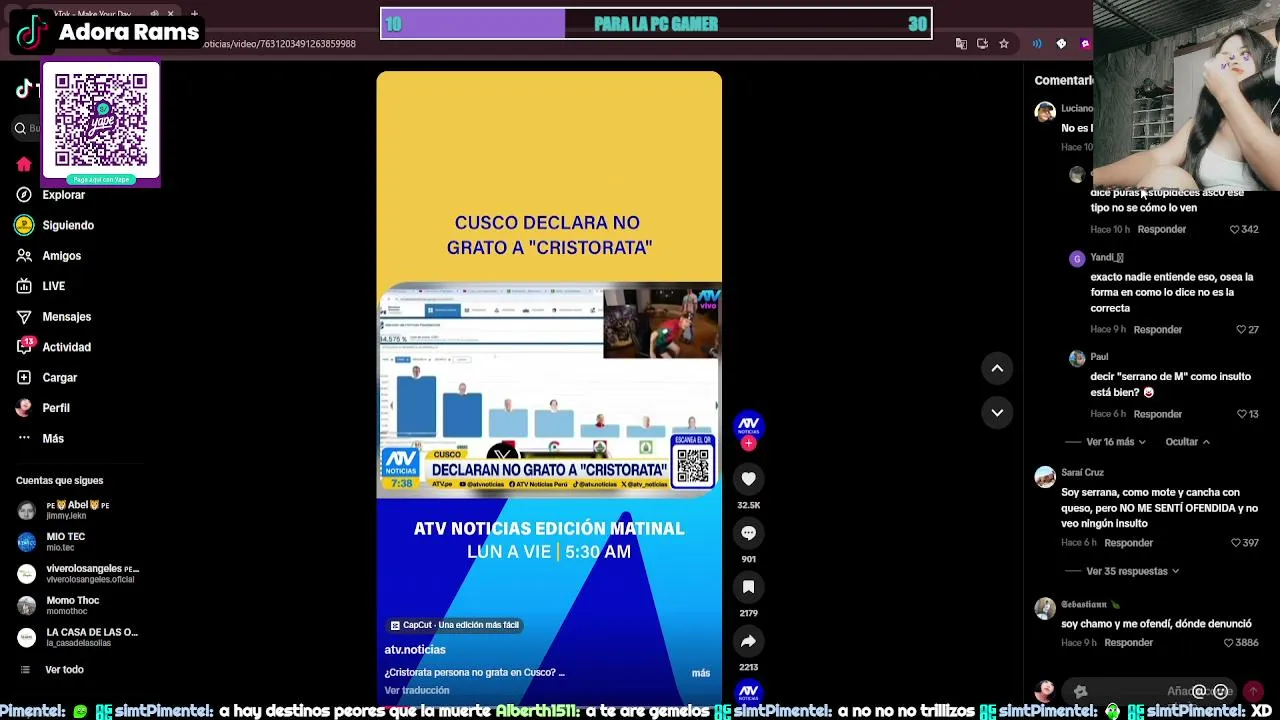The height and width of the screenshot is (720, 1280).
Task: Click the 'PARA LA PC GAMER' goal bar
Action: click(x=656, y=24)
